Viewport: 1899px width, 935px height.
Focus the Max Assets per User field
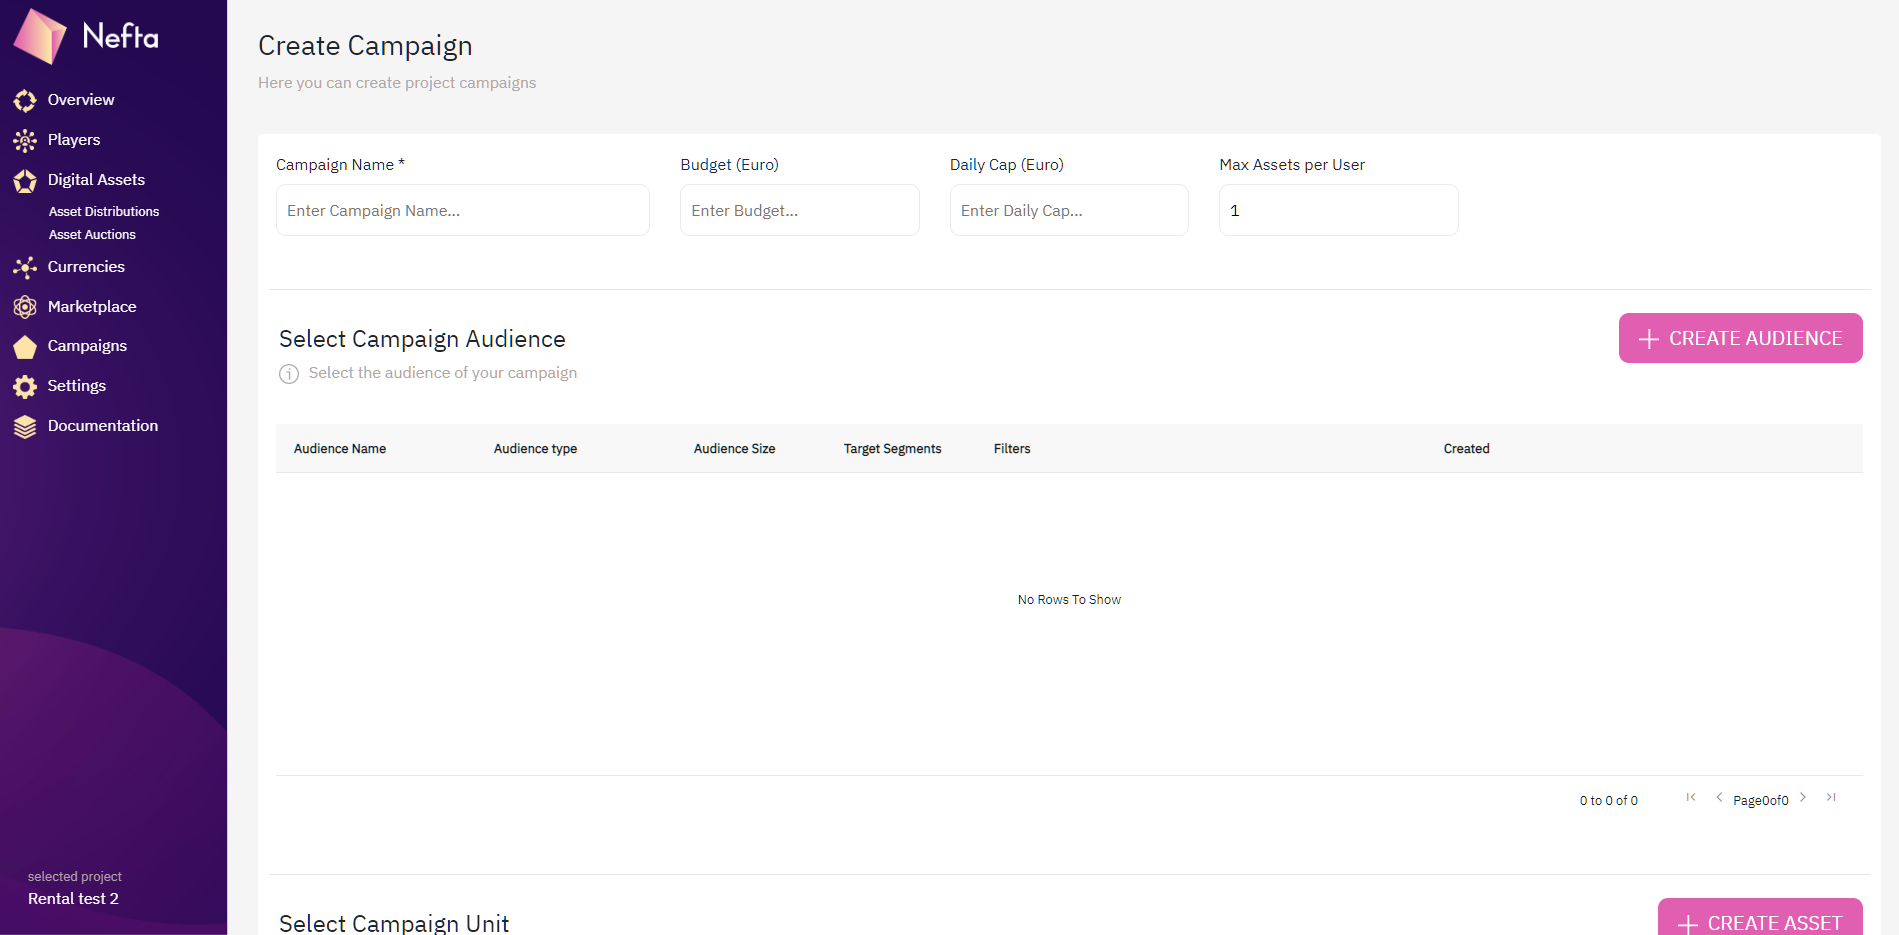1339,210
